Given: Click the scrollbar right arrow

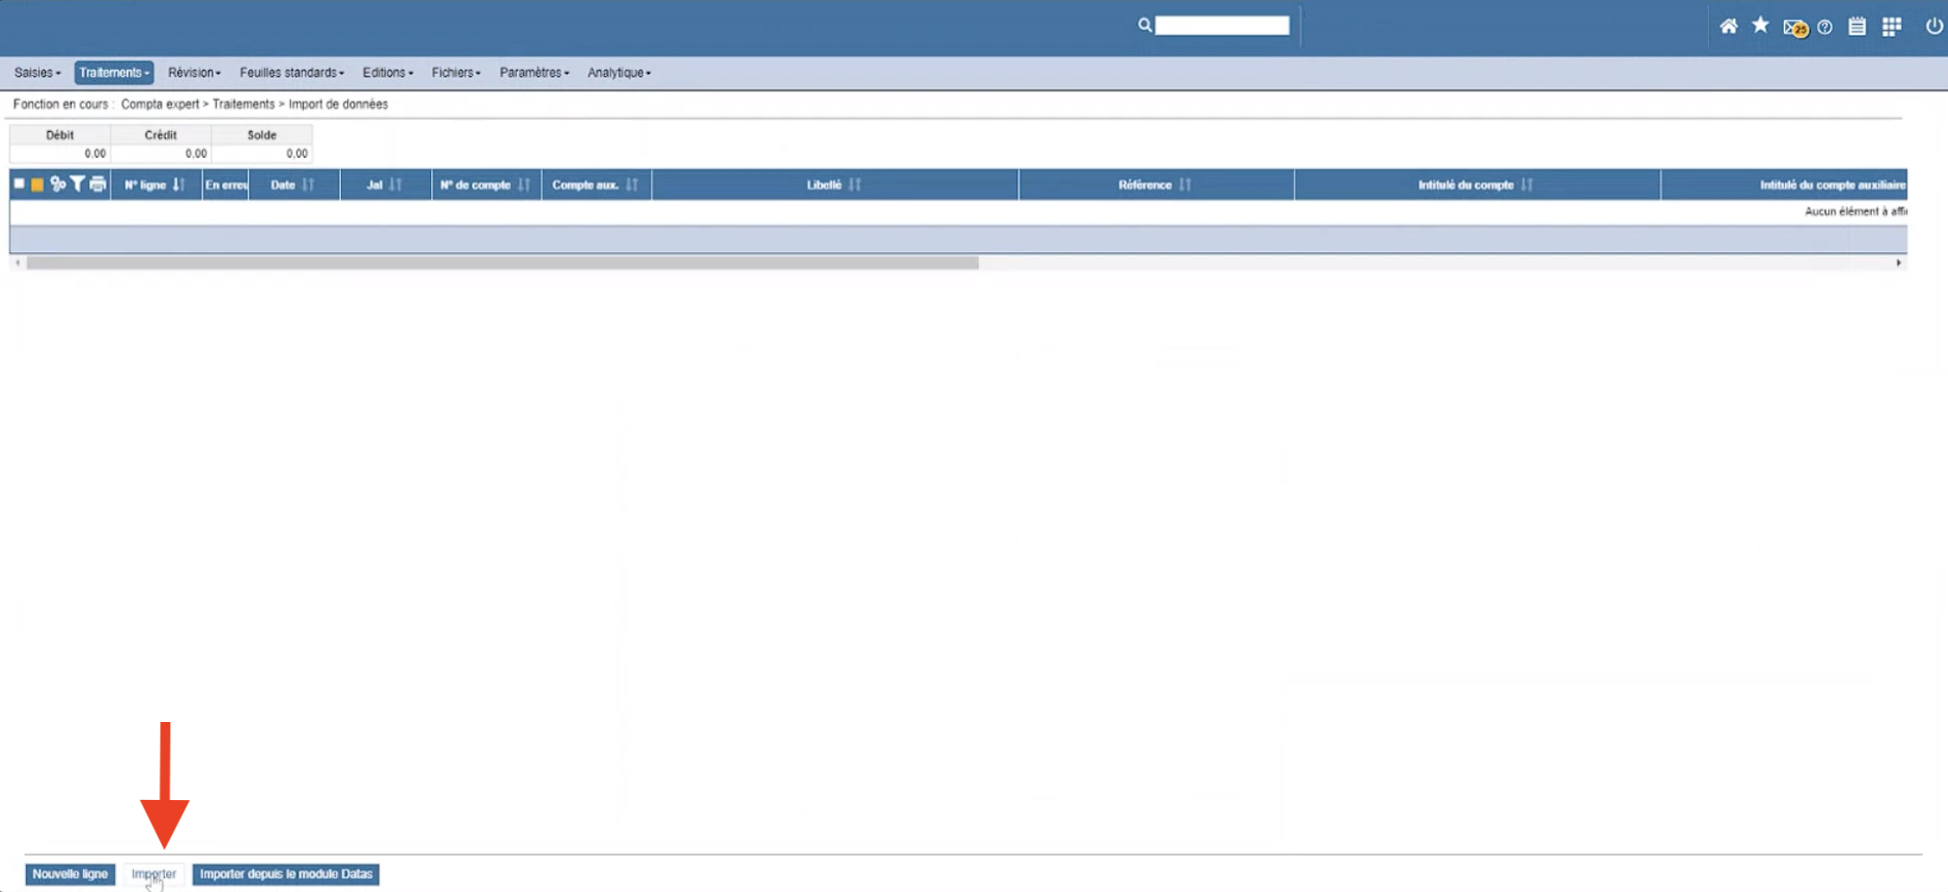Looking at the screenshot, I should (x=1898, y=263).
